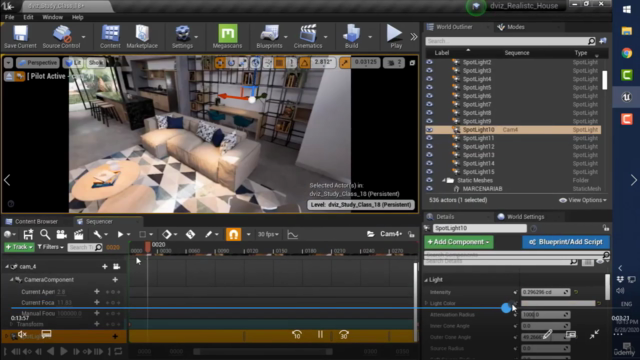Click the SpotLight10 name field

480,228
